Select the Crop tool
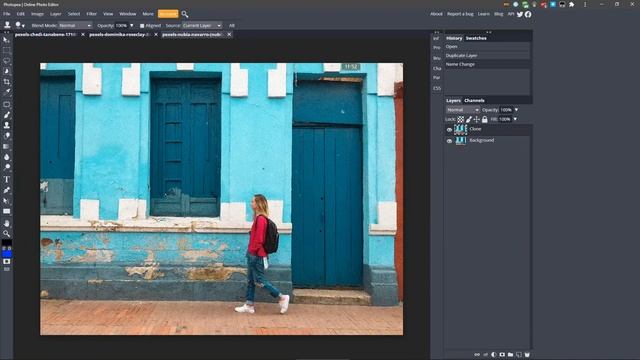Screen dimensions: 640x360 [7, 82]
